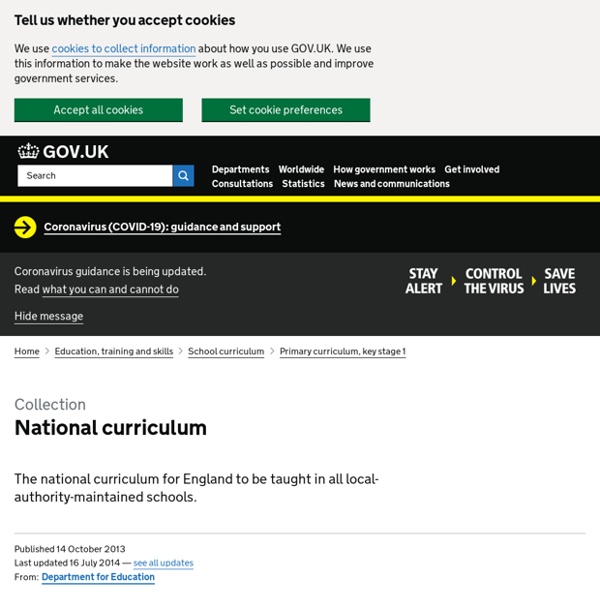This screenshot has width=600, height=600.
Task: Follow the School curriculum breadcrumb
Action: pyautogui.click(x=226, y=351)
